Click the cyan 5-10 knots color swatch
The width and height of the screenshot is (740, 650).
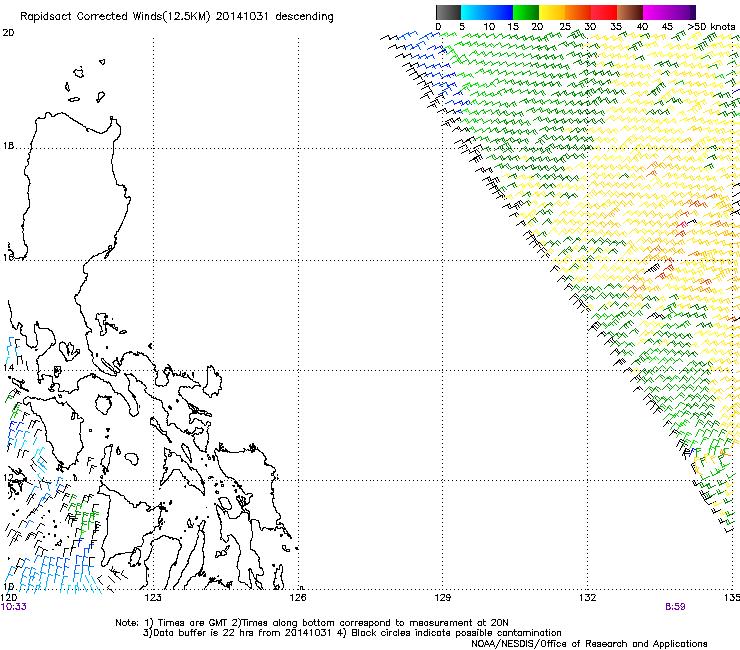474,12
